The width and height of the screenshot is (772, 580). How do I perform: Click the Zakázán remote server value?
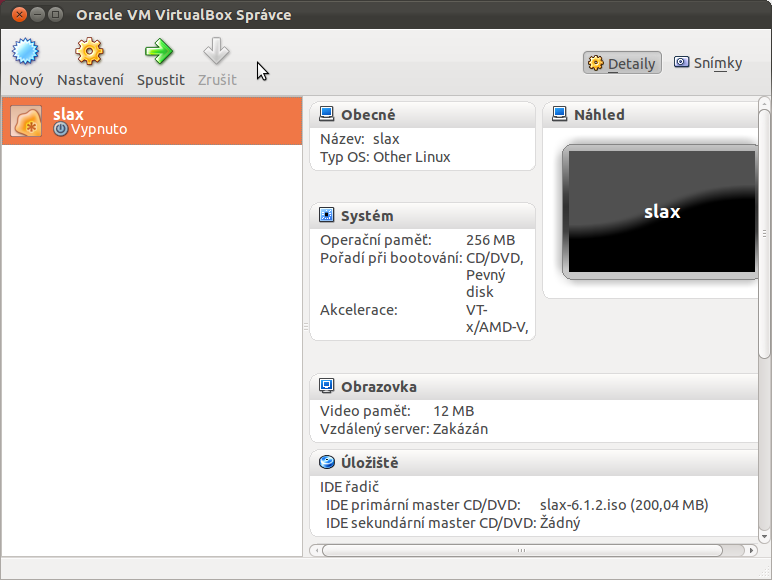460,429
